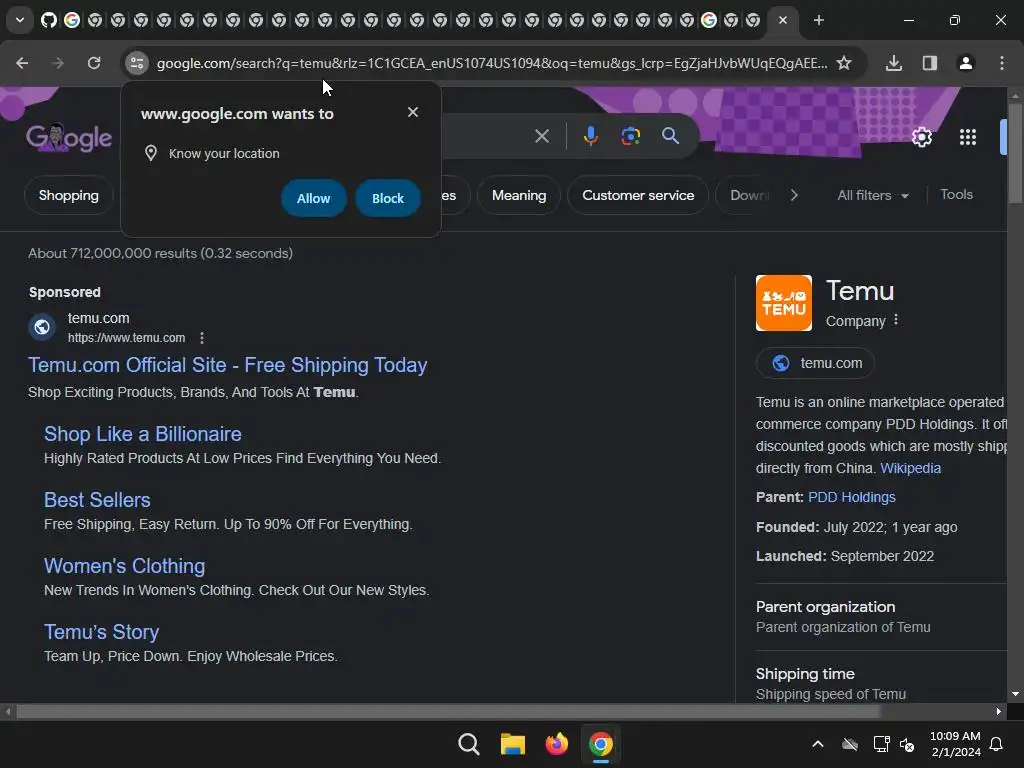Screen dimensions: 1024x768
Task: Search by image with Google Lens icon
Action: pos(630,136)
